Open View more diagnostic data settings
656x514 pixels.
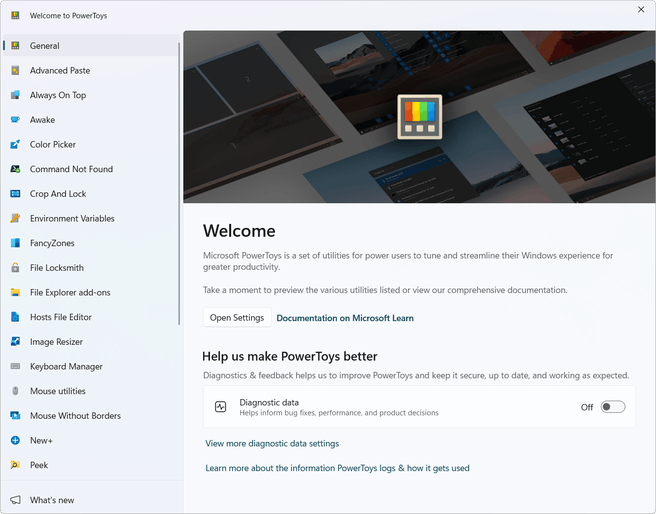pos(272,443)
